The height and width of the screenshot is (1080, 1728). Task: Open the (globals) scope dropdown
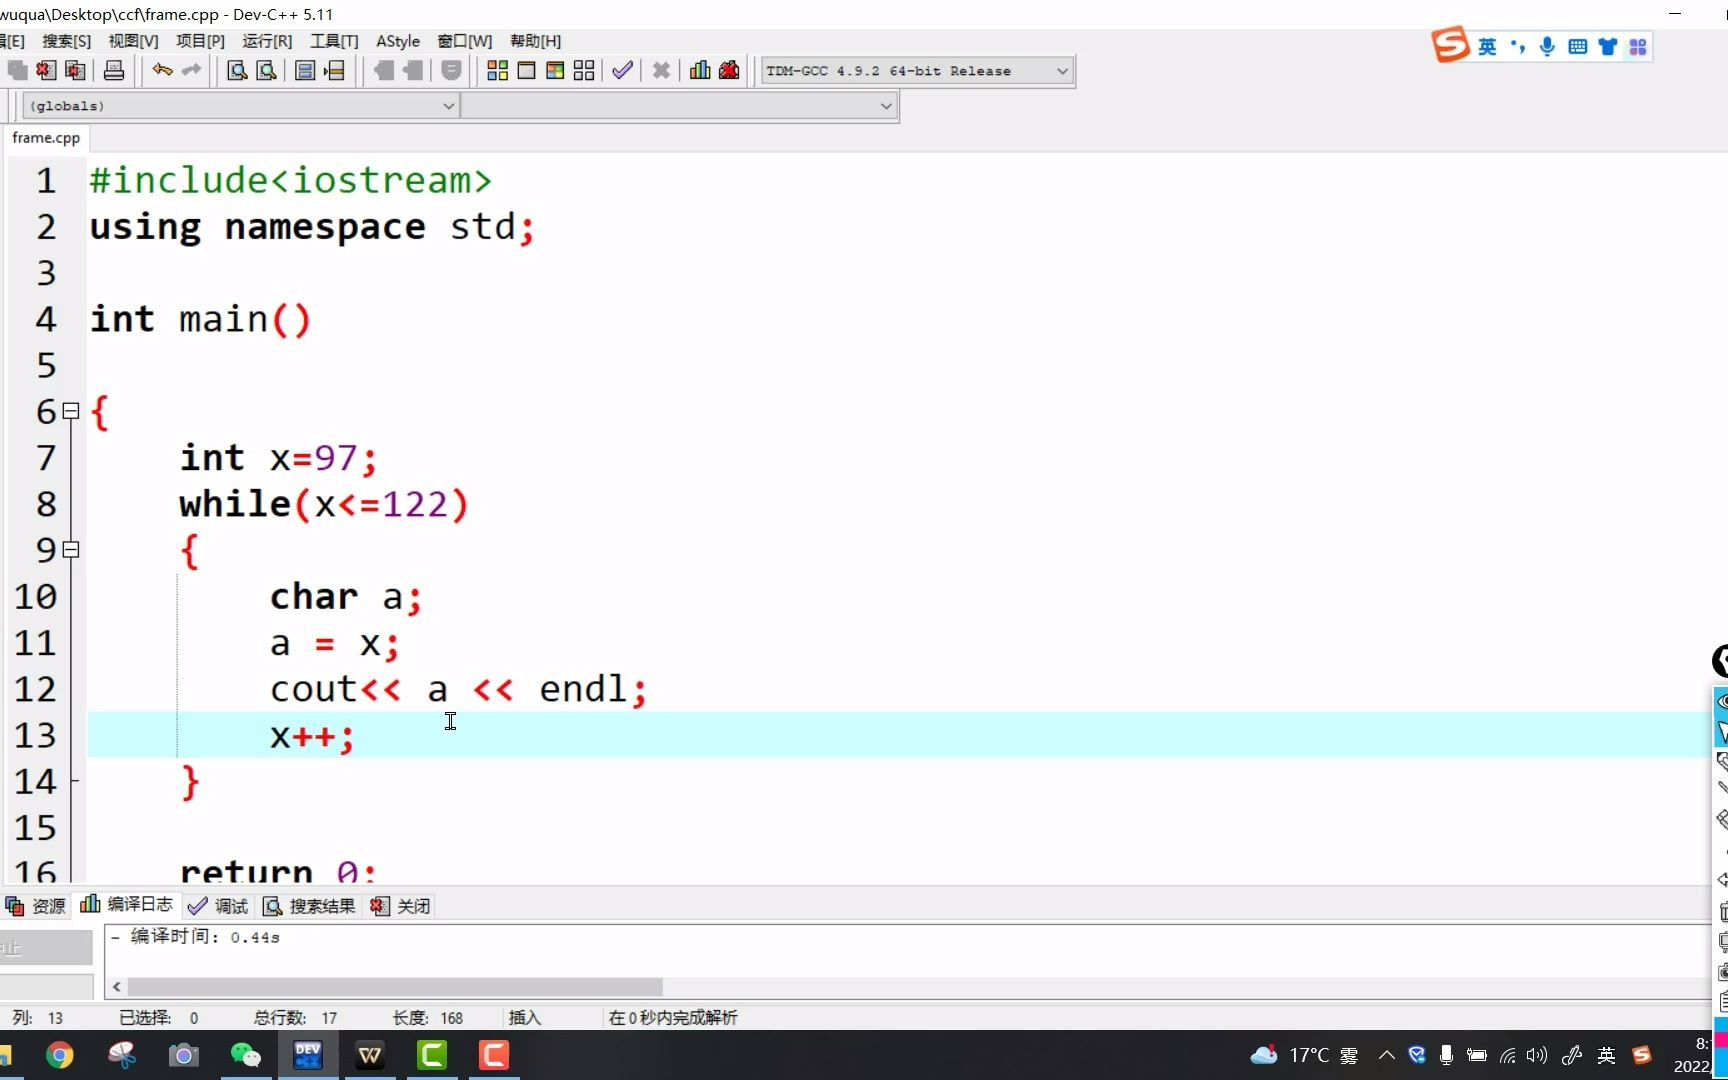[x=240, y=106]
